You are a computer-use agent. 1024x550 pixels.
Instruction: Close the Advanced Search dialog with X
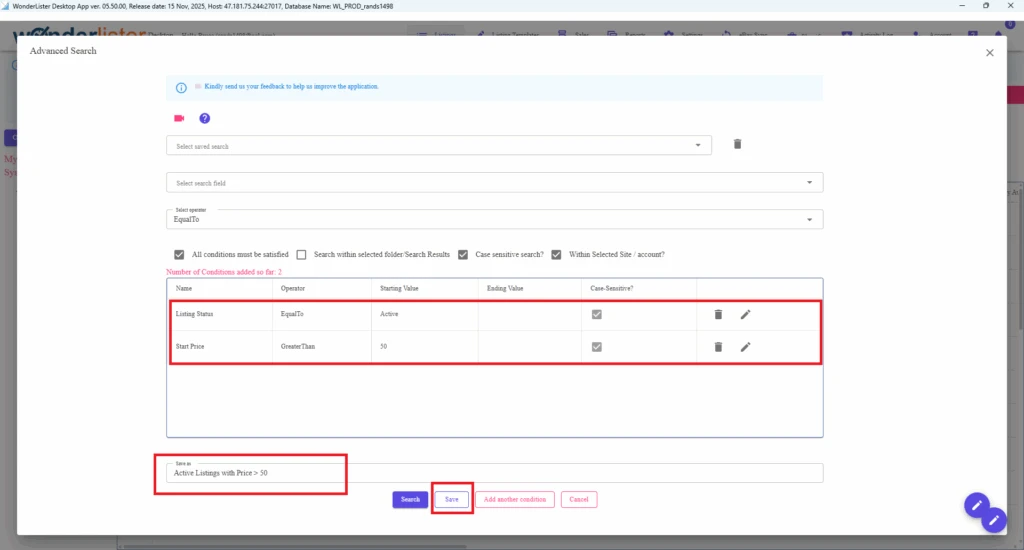click(x=990, y=53)
